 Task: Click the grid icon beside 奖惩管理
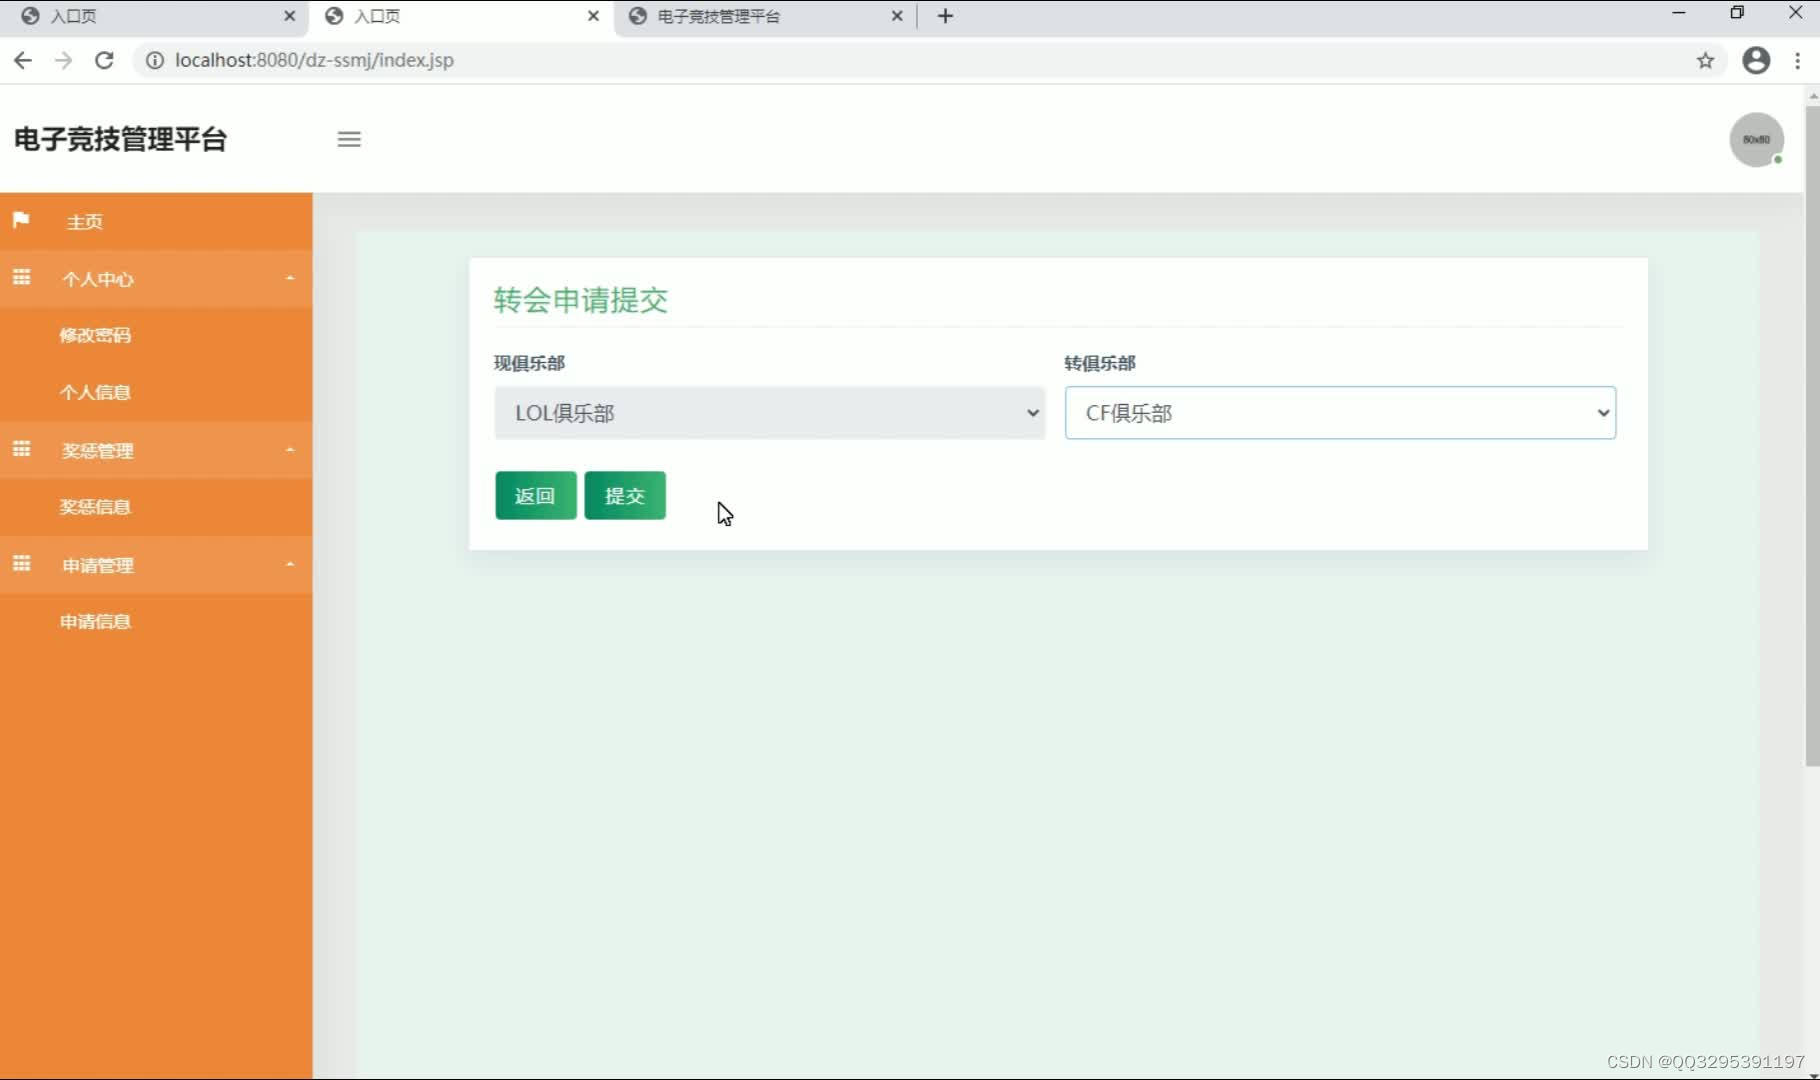(21, 449)
